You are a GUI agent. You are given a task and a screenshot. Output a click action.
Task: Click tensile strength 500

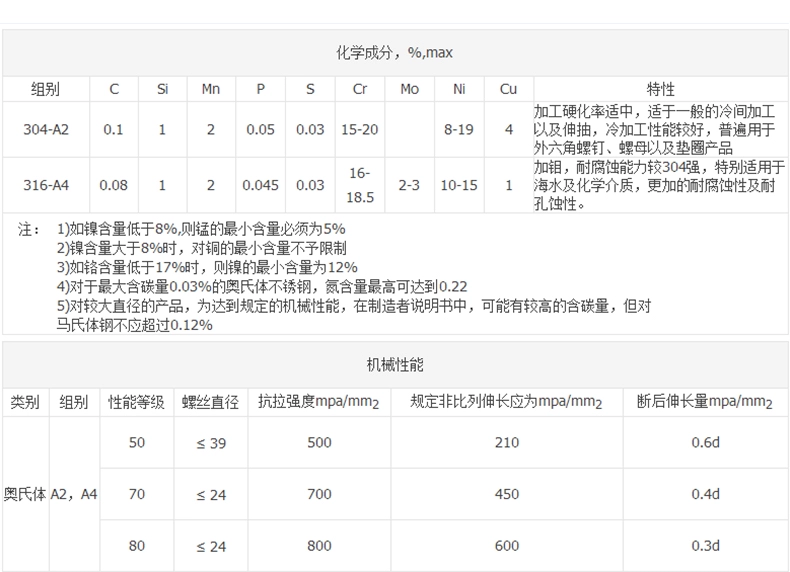(x=319, y=442)
